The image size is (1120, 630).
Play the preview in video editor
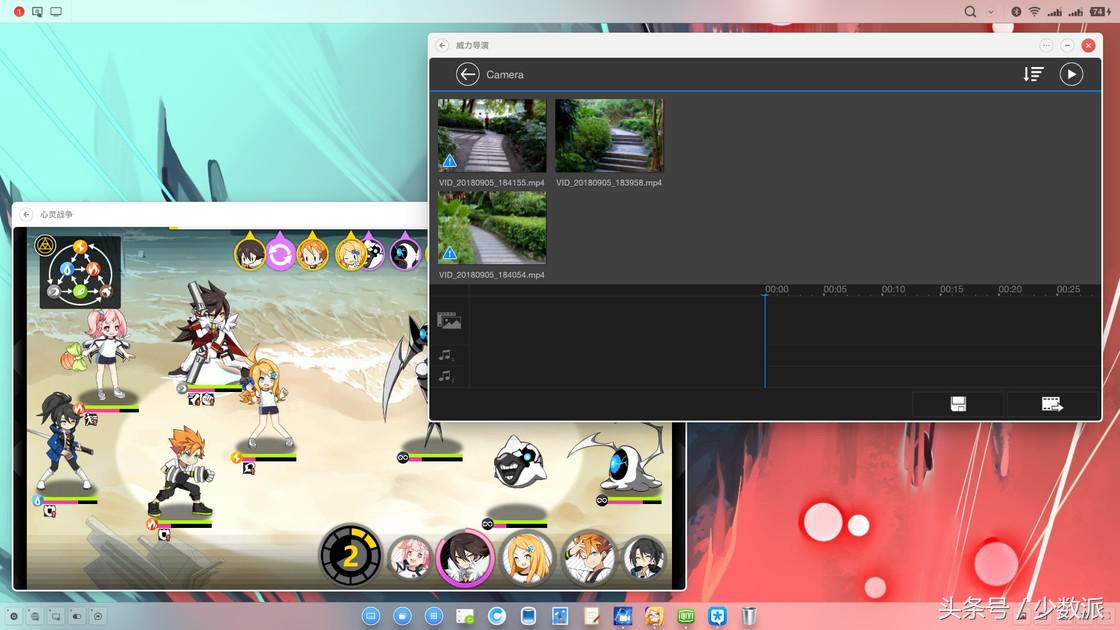tap(1071, 74)
